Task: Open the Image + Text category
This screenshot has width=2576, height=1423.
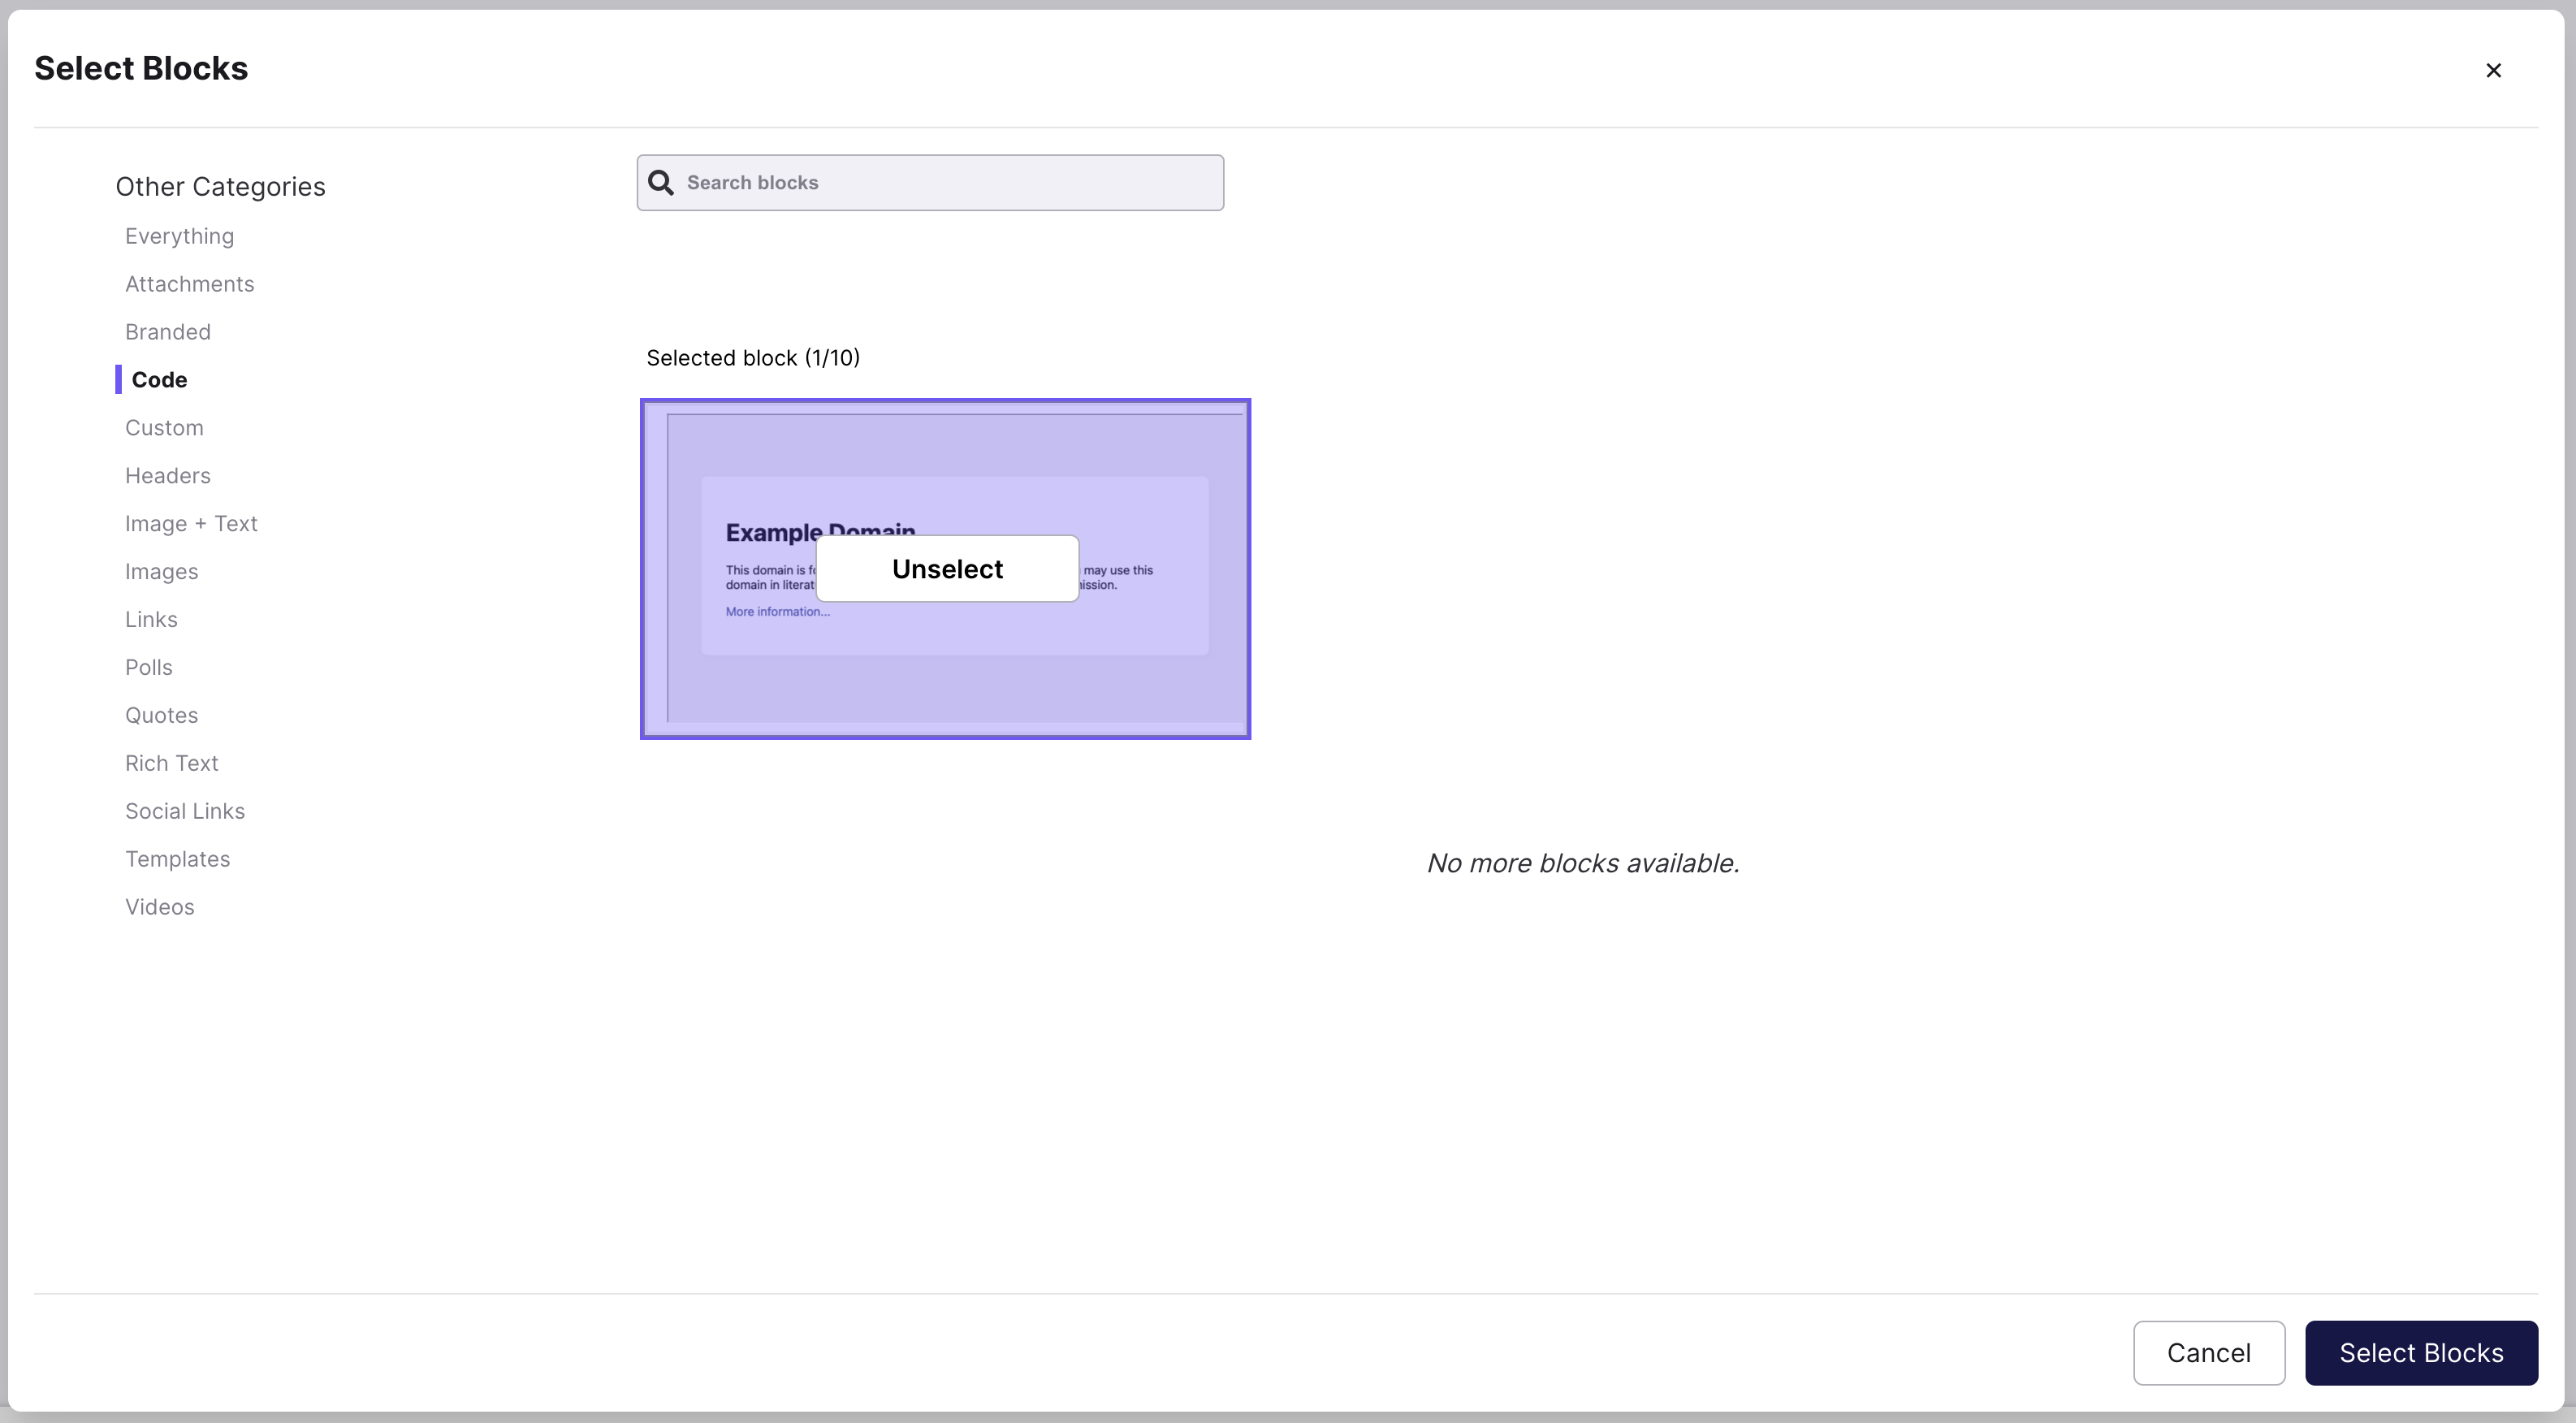Action: click(191, 523)
